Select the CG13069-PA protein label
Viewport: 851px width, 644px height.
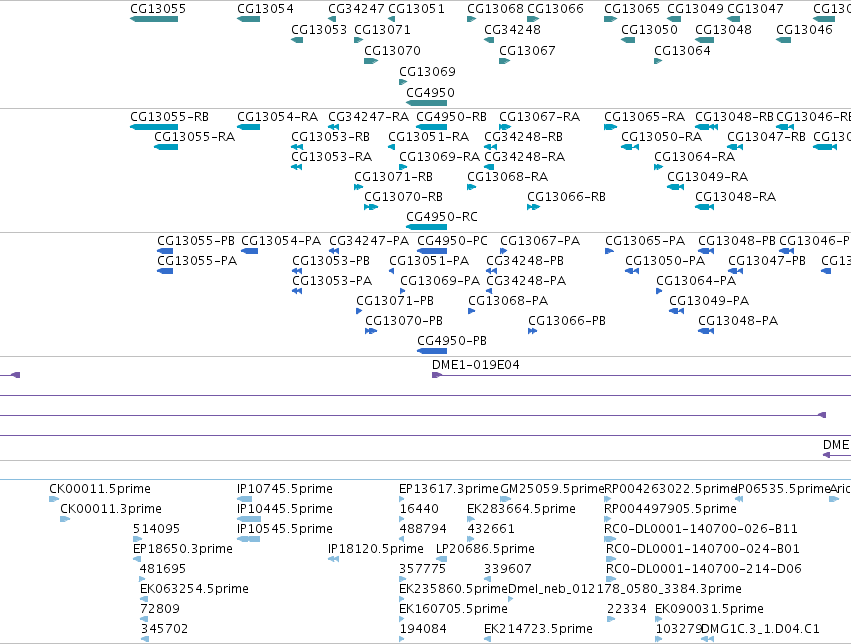click(x=440, y=281)
